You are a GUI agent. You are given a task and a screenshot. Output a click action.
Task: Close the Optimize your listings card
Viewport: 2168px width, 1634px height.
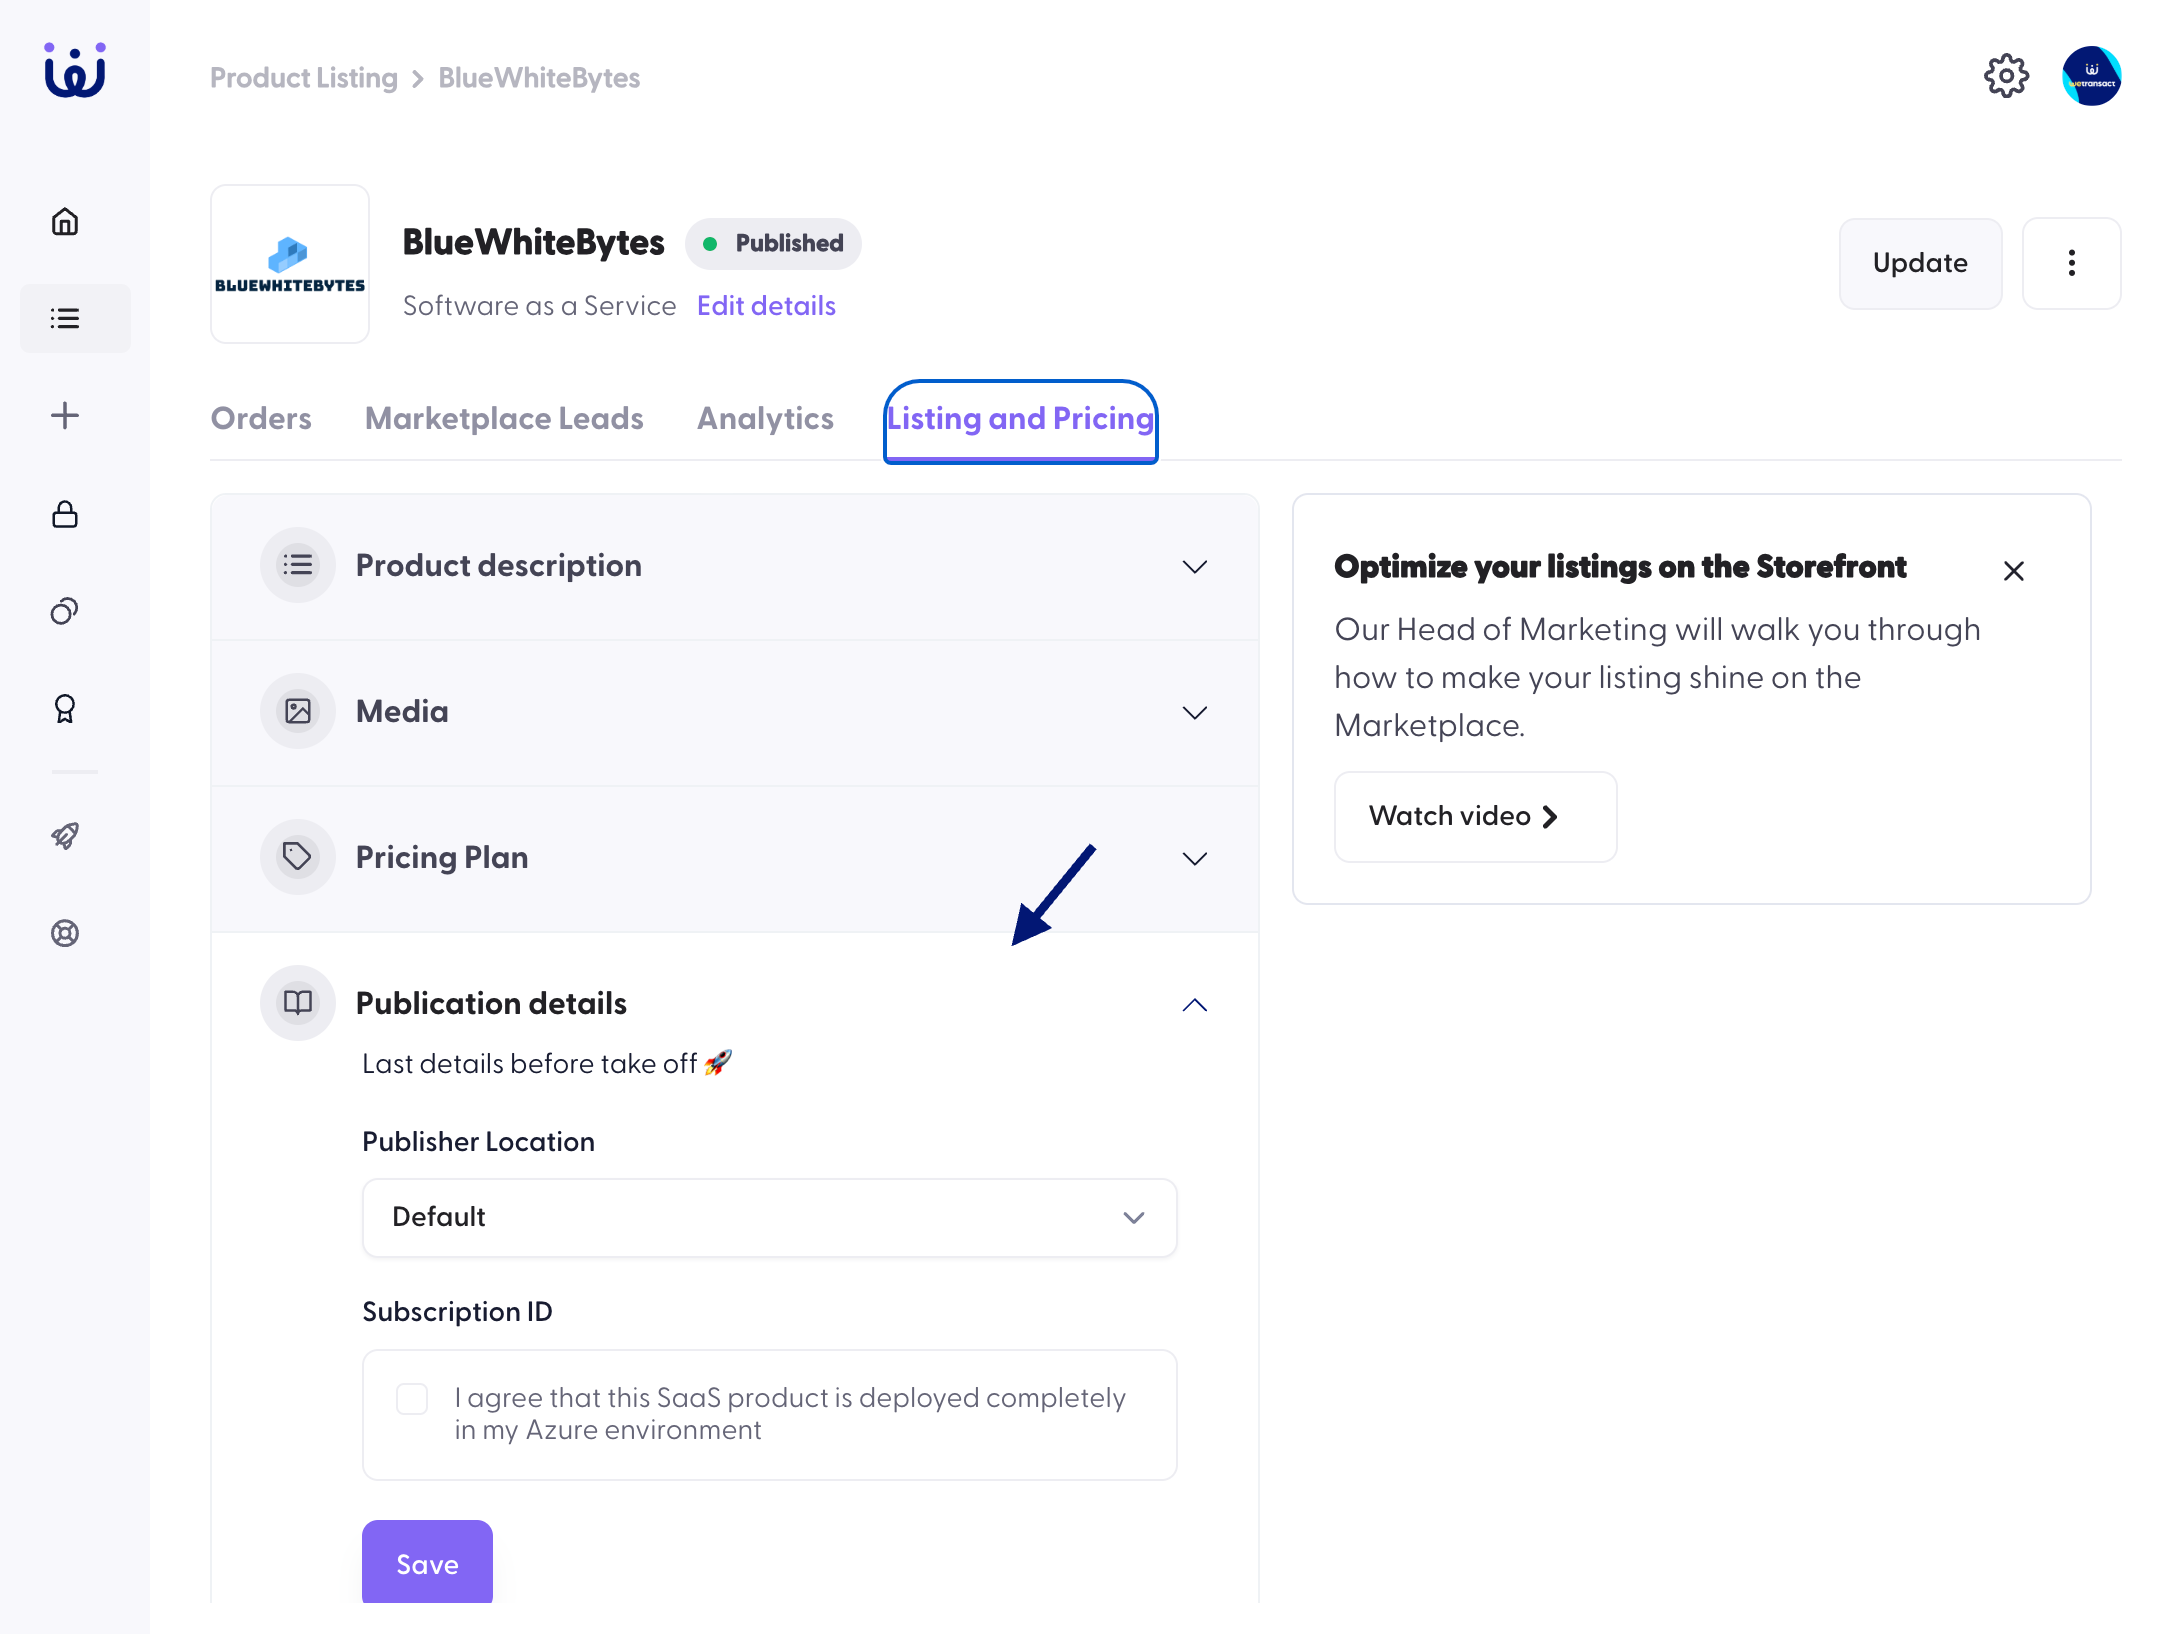pos(2014,571)
